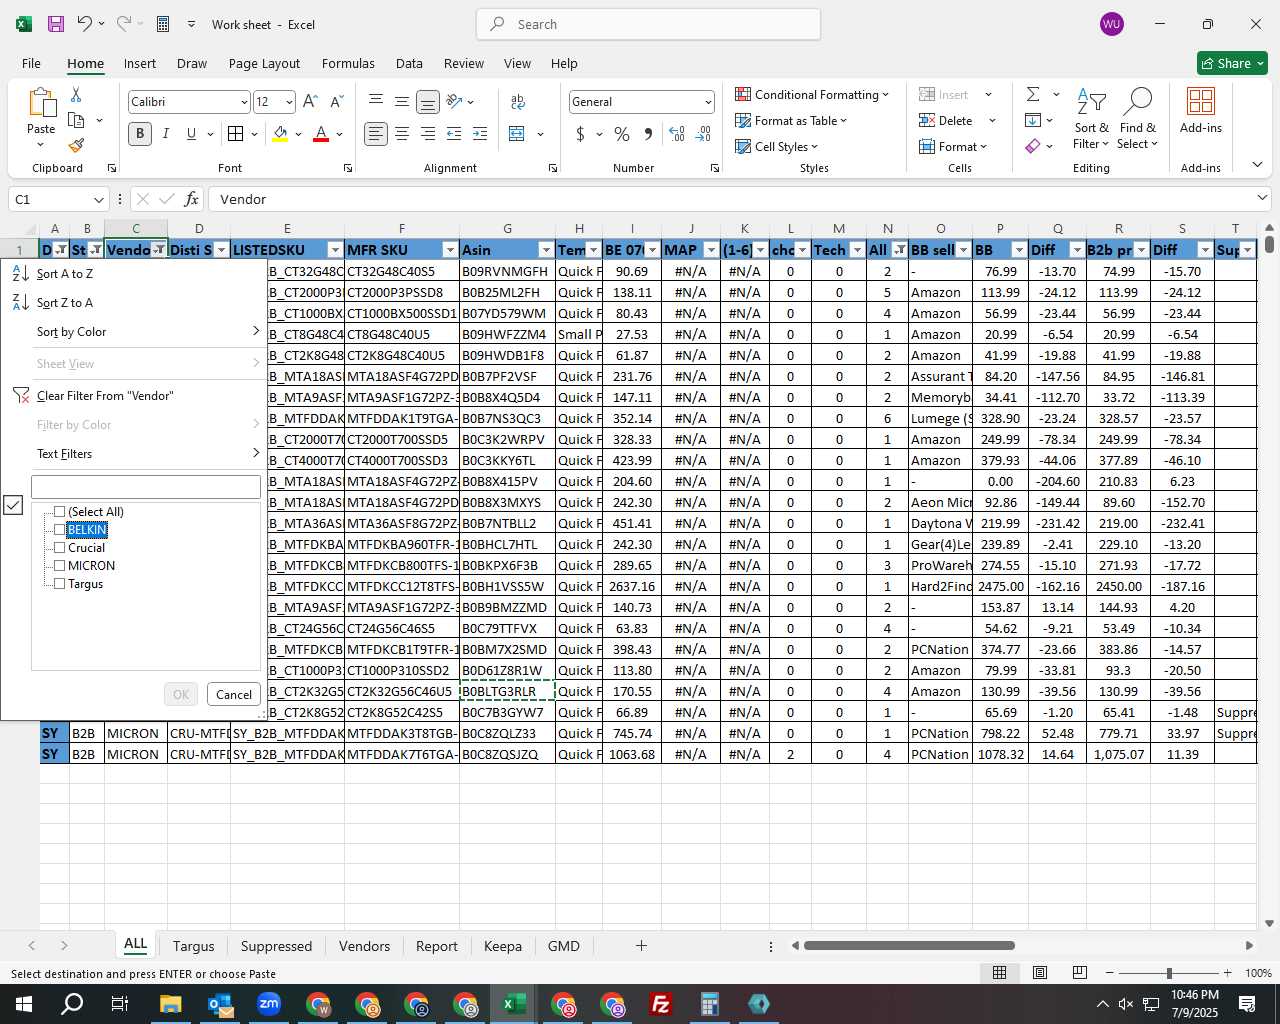Expand the Name Box dropdown

(x=98, y=199)
